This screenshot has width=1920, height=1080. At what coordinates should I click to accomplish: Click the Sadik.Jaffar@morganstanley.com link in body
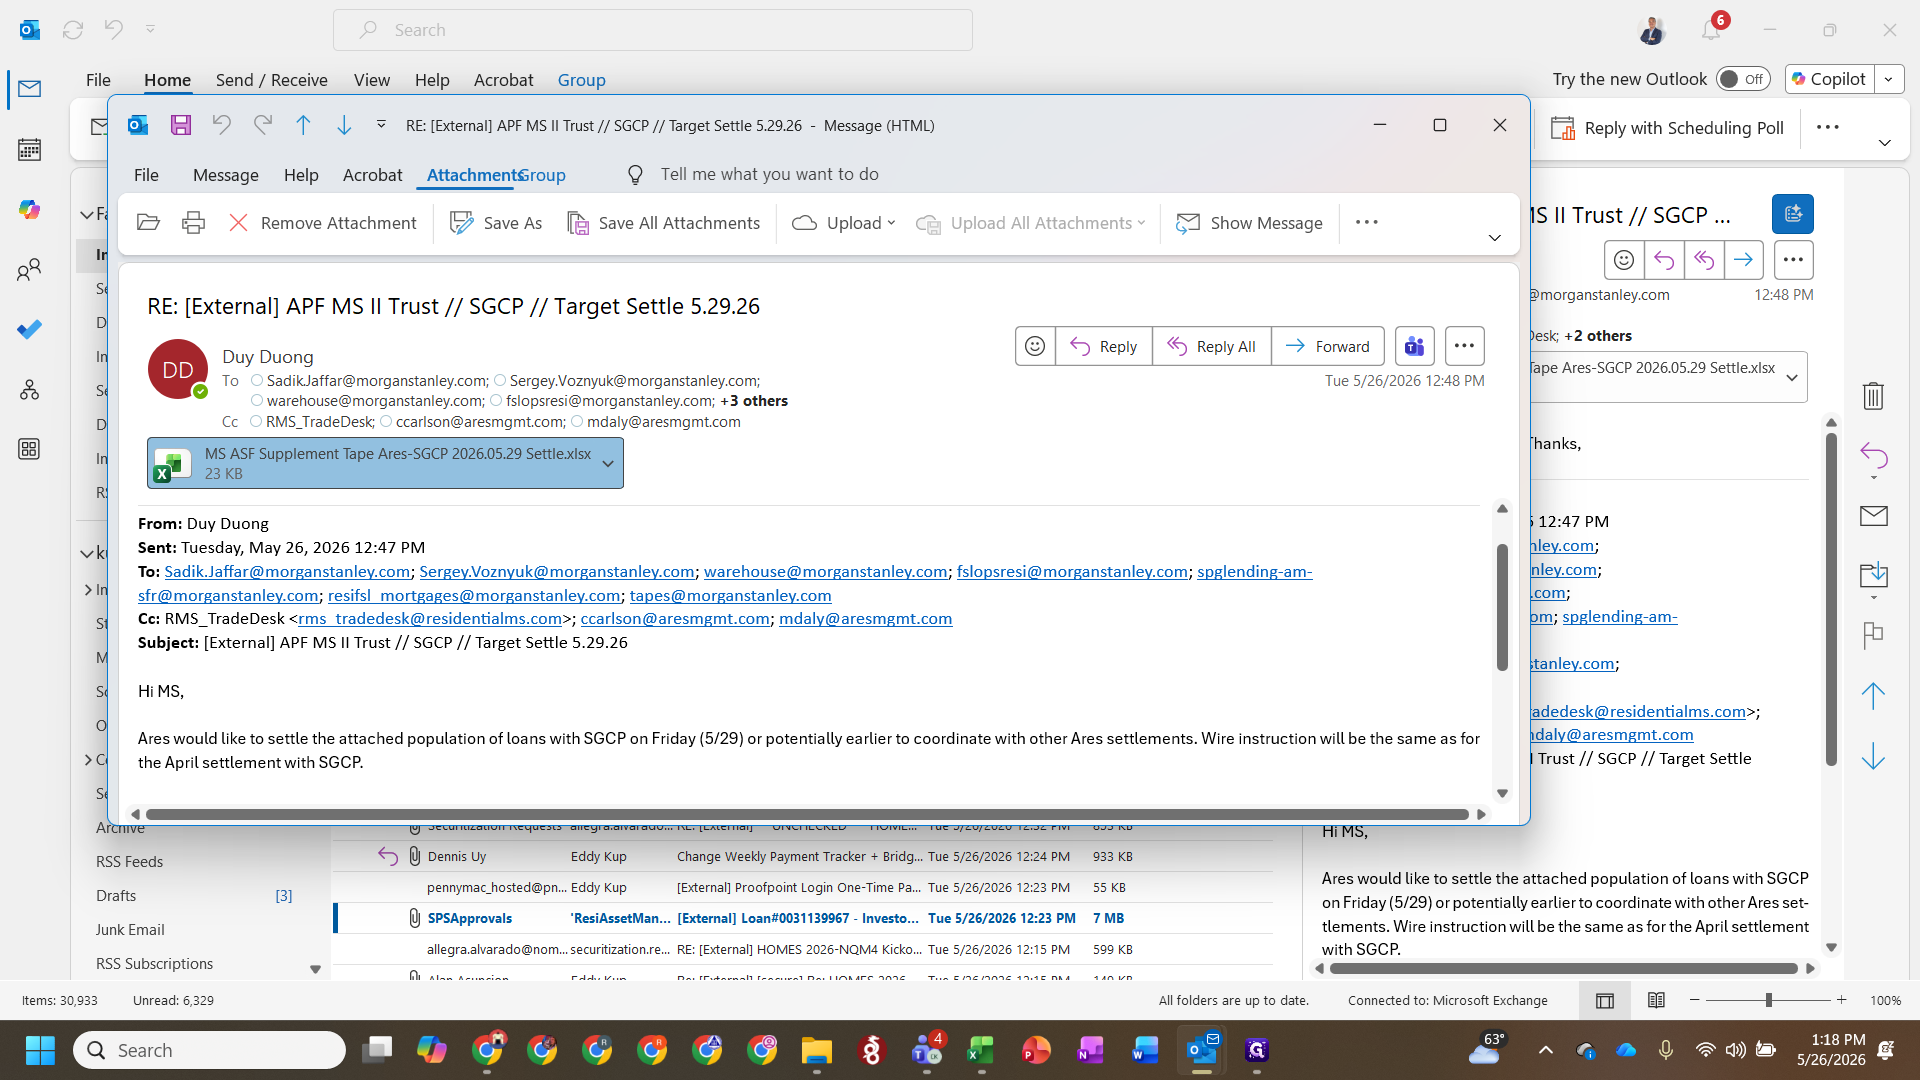point(287,571)
